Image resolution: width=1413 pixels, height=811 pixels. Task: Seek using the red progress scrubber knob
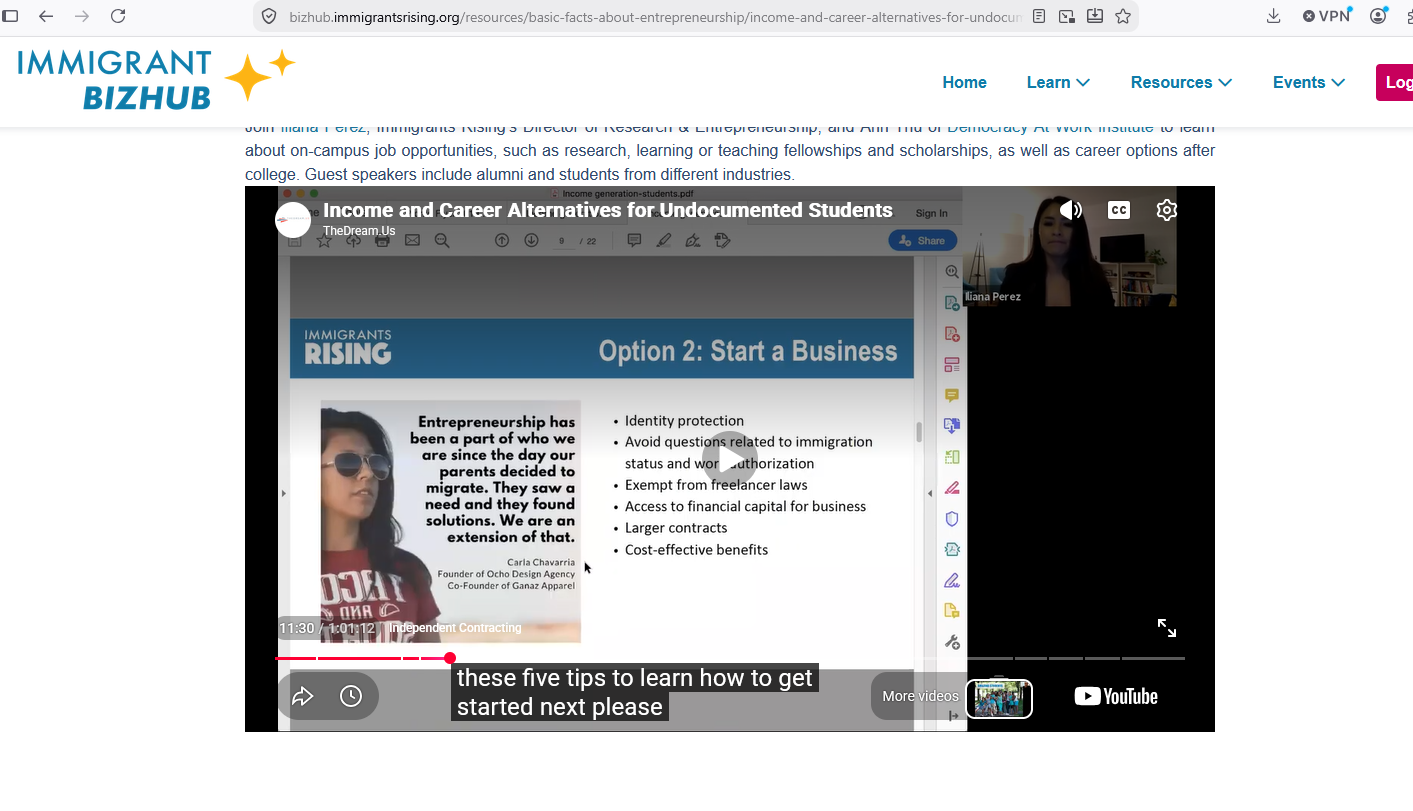tap(450, 658)
